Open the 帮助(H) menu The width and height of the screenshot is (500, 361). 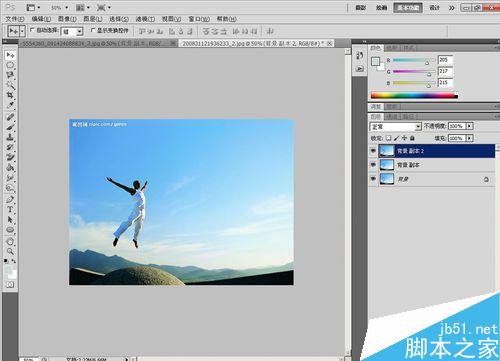(227, 19)
